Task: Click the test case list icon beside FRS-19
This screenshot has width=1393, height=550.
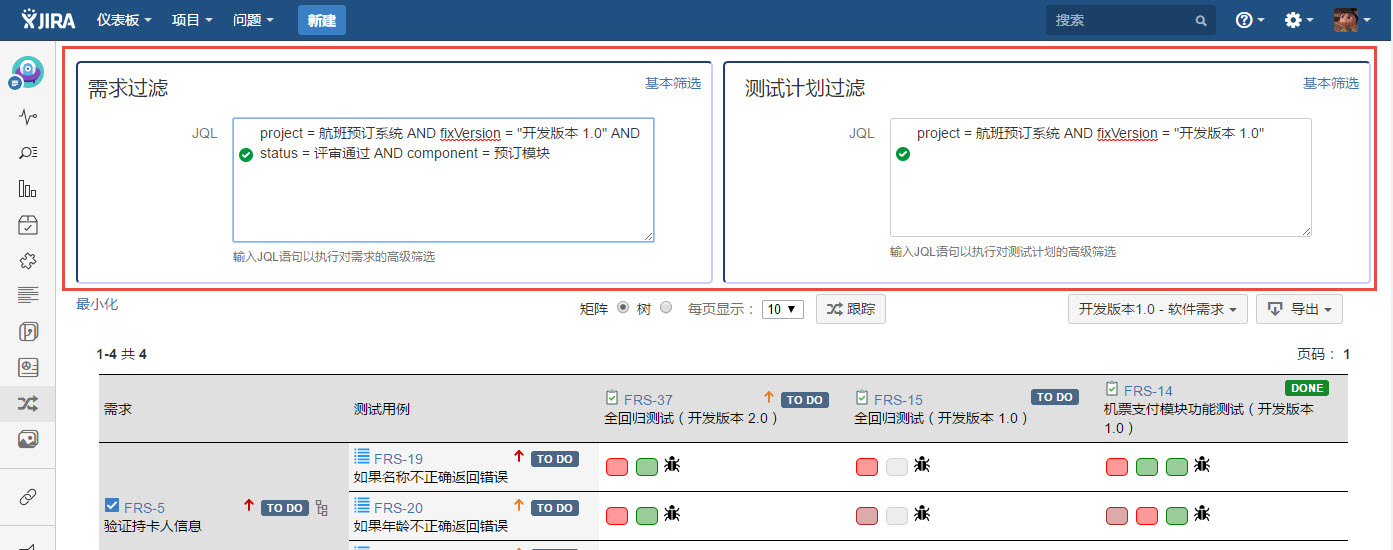Action: click(x=362, y=458)
